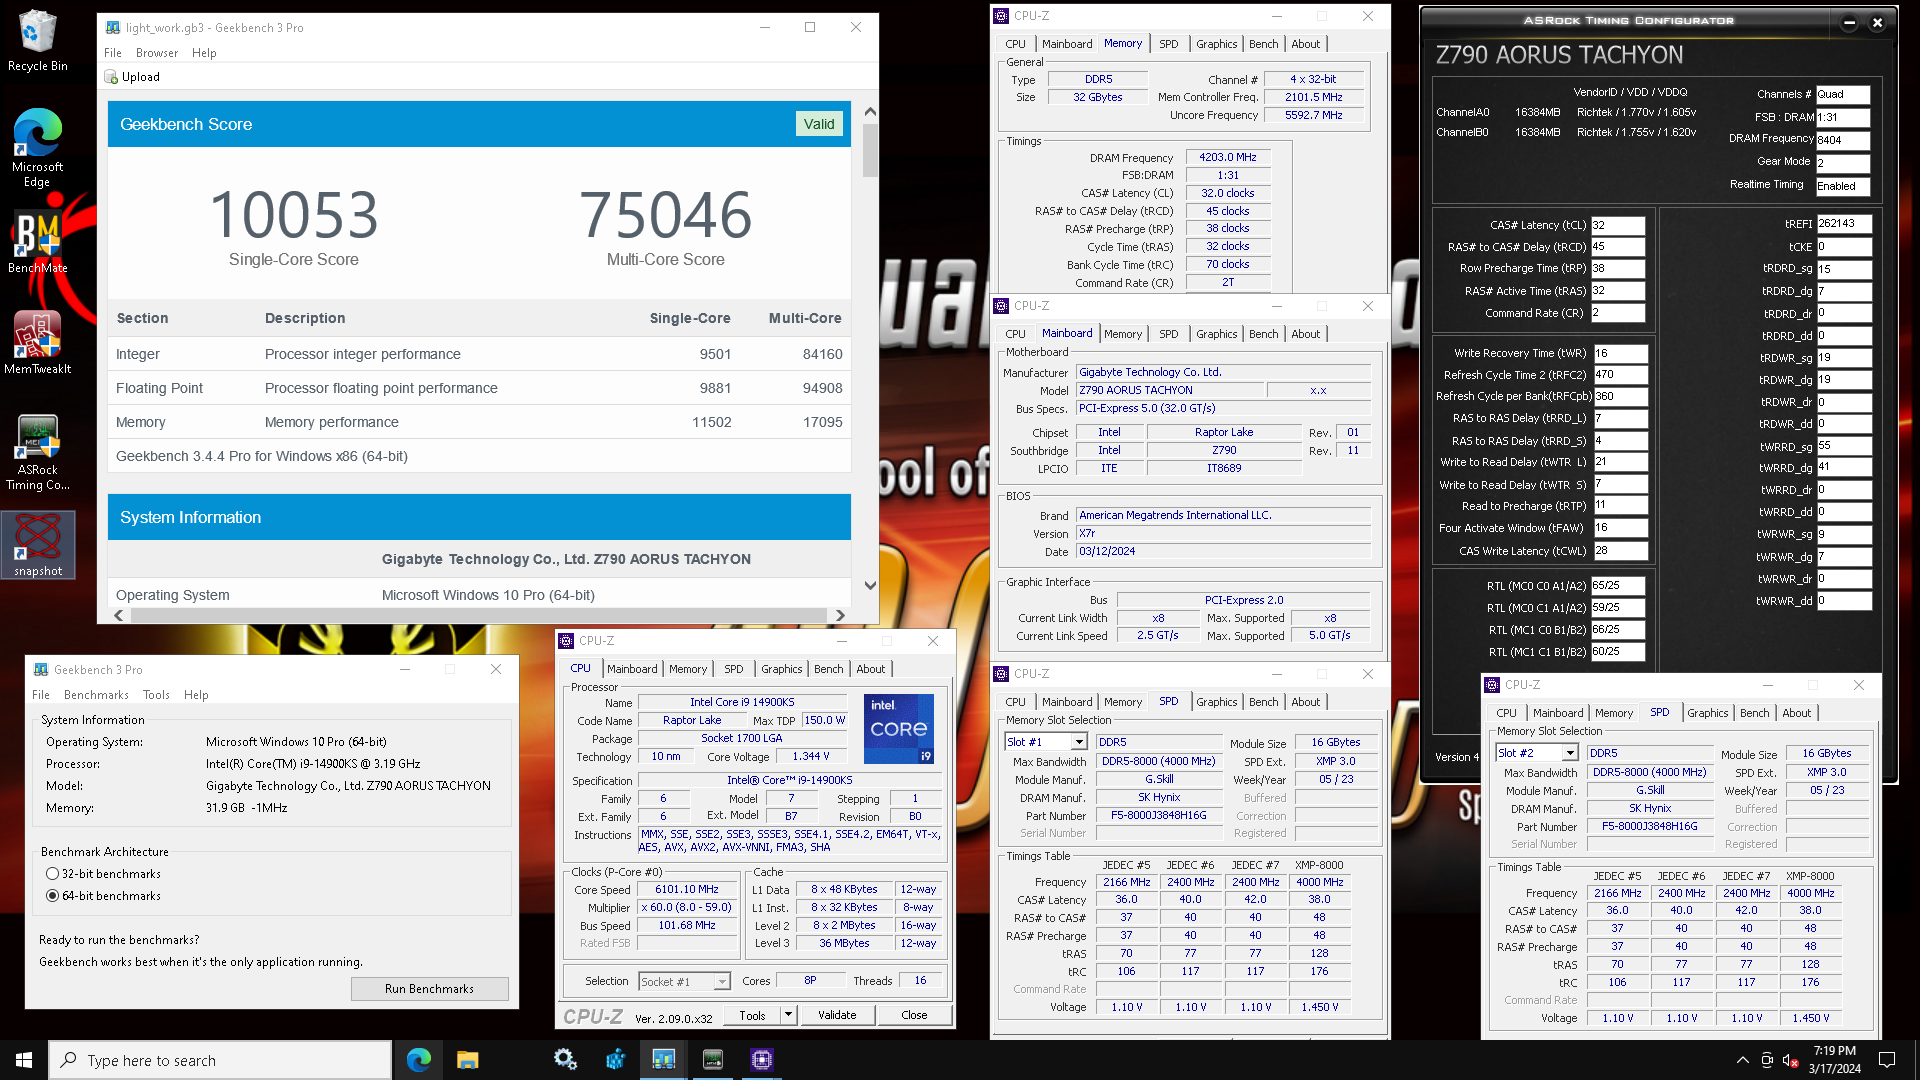
Task: Open Tools menu in Geekbench 3 Pro window
Action: pyautogui.click(x=156, y=695)
